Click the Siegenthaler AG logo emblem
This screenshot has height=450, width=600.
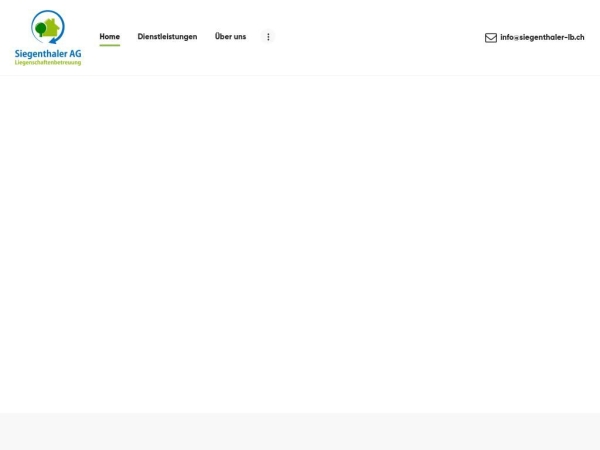click(x=48, y=27)
